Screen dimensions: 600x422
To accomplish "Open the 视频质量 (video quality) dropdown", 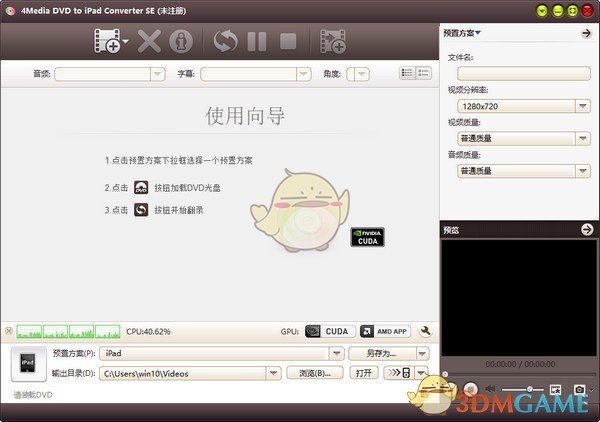I will [x=524, y=138].
